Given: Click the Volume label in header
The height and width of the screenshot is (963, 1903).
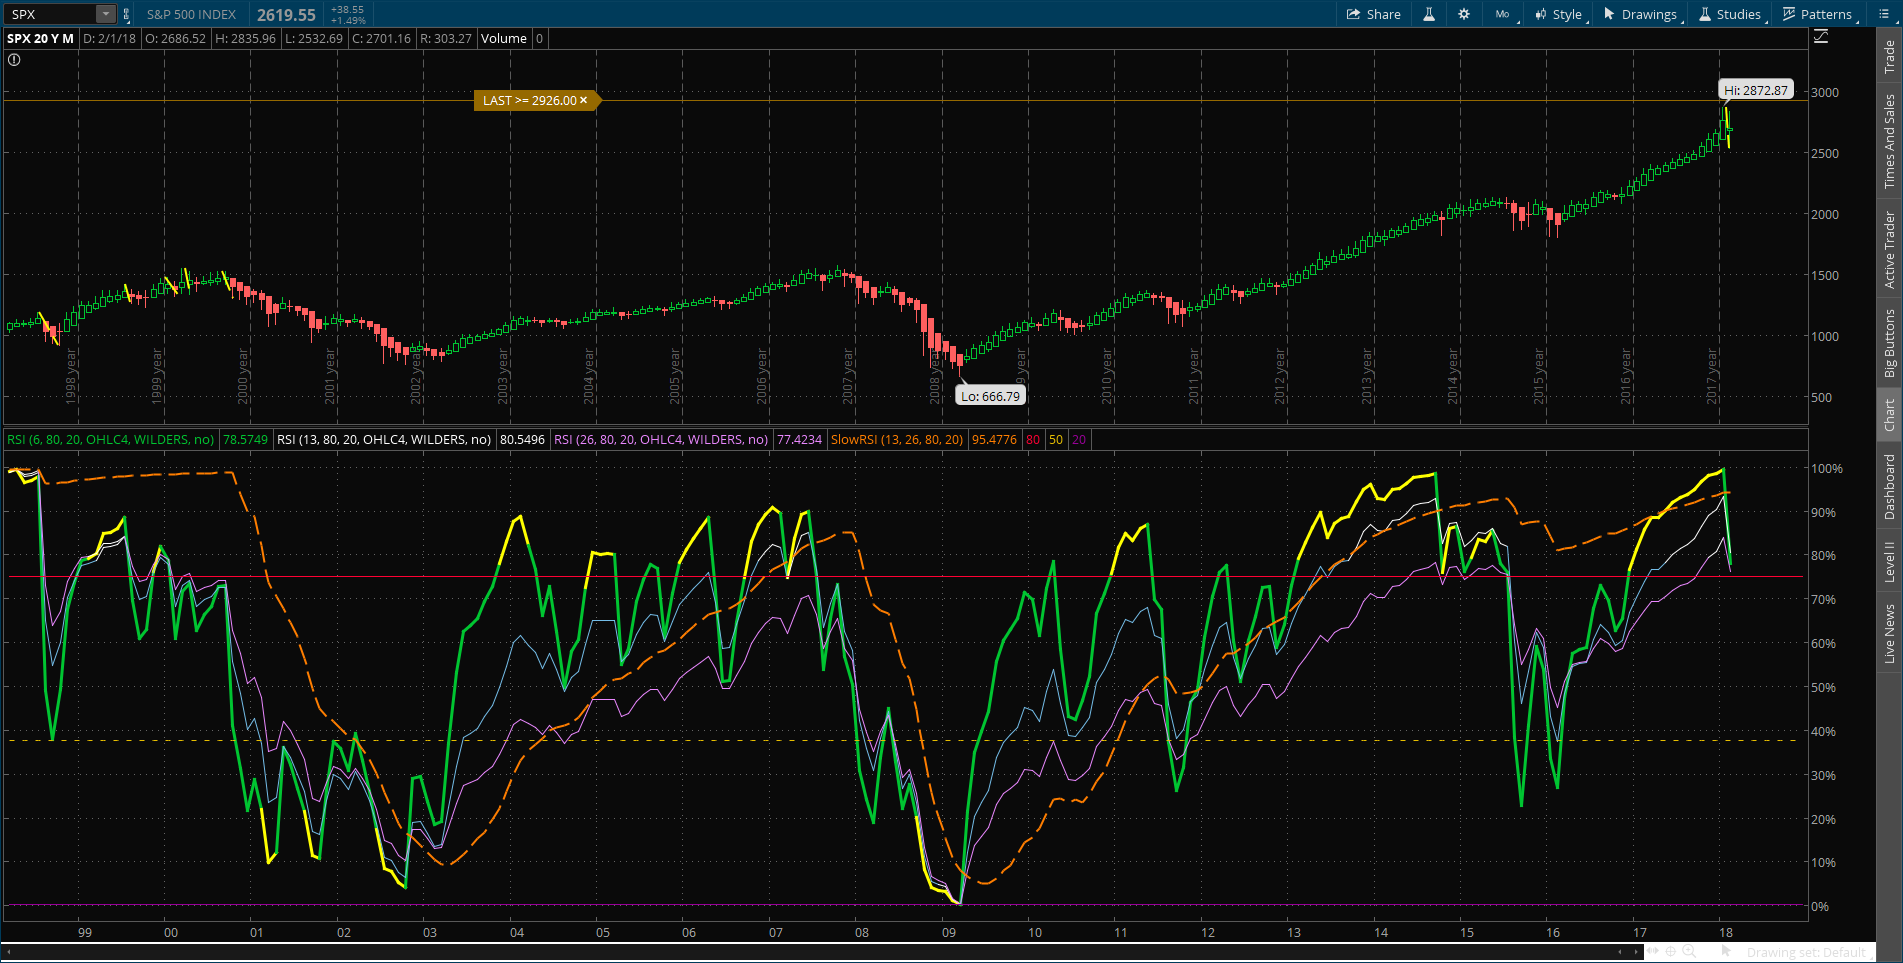Looking at the screenshot, I should pos(504,38).
